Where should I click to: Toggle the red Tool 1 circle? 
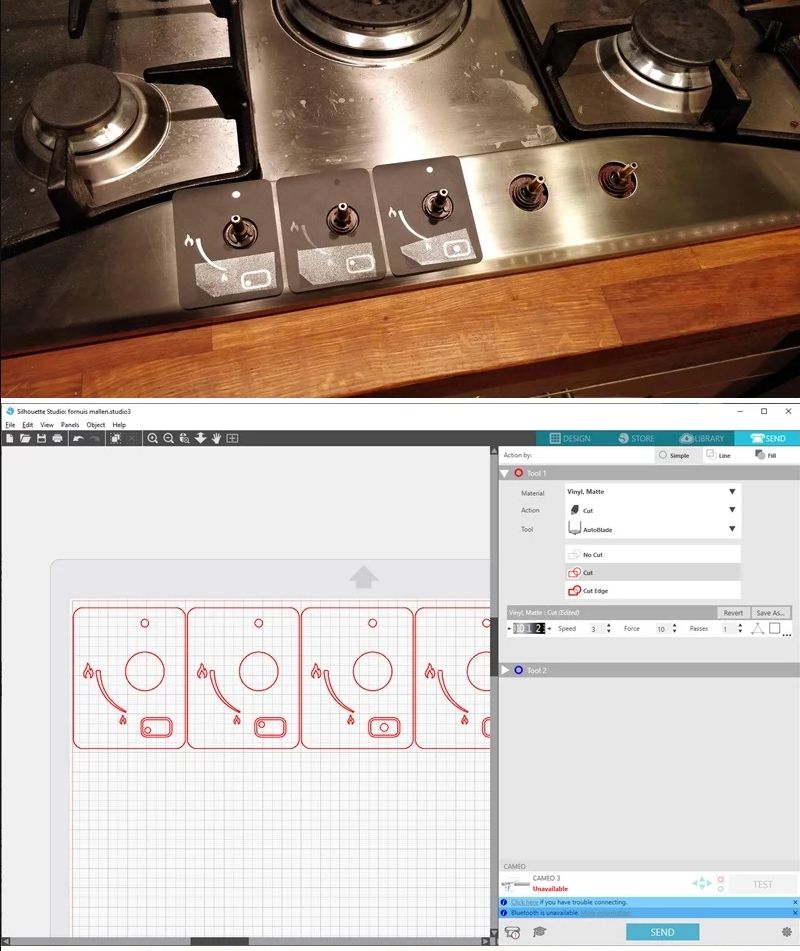tap(519, 472)
